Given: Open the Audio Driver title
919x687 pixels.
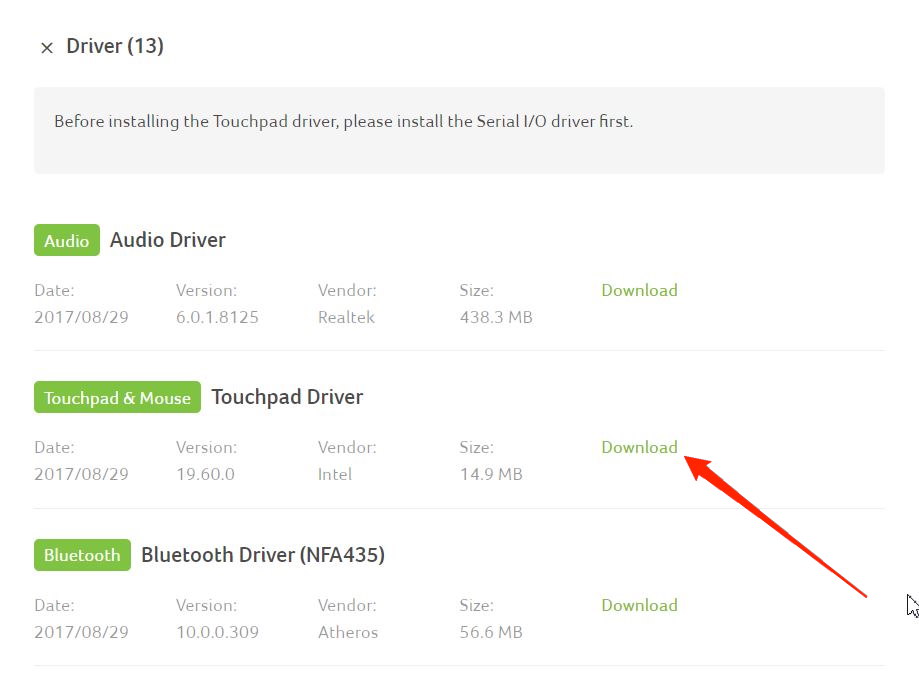Looking at the screenshot, I should point(168,240).
